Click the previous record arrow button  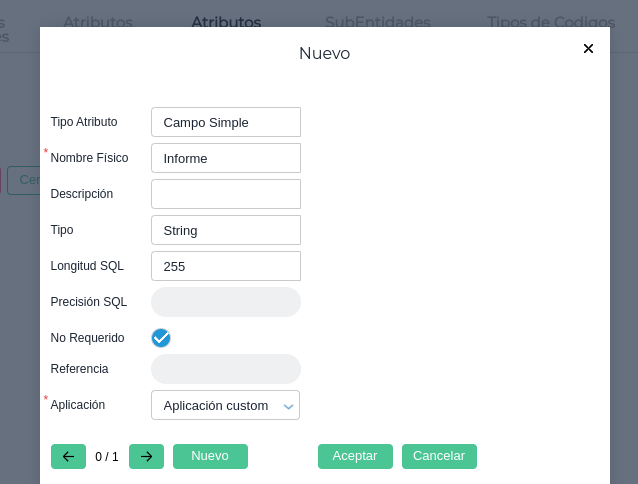point(68,456)
